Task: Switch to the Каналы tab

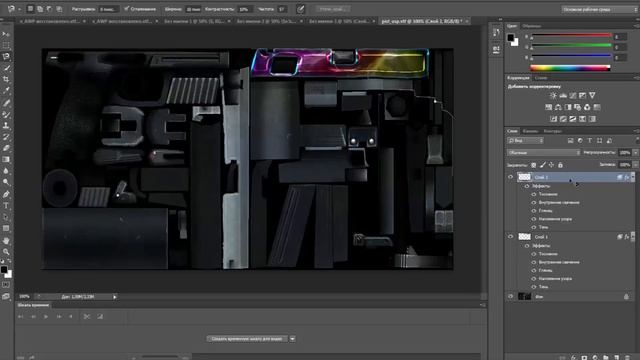Action: 530,131
